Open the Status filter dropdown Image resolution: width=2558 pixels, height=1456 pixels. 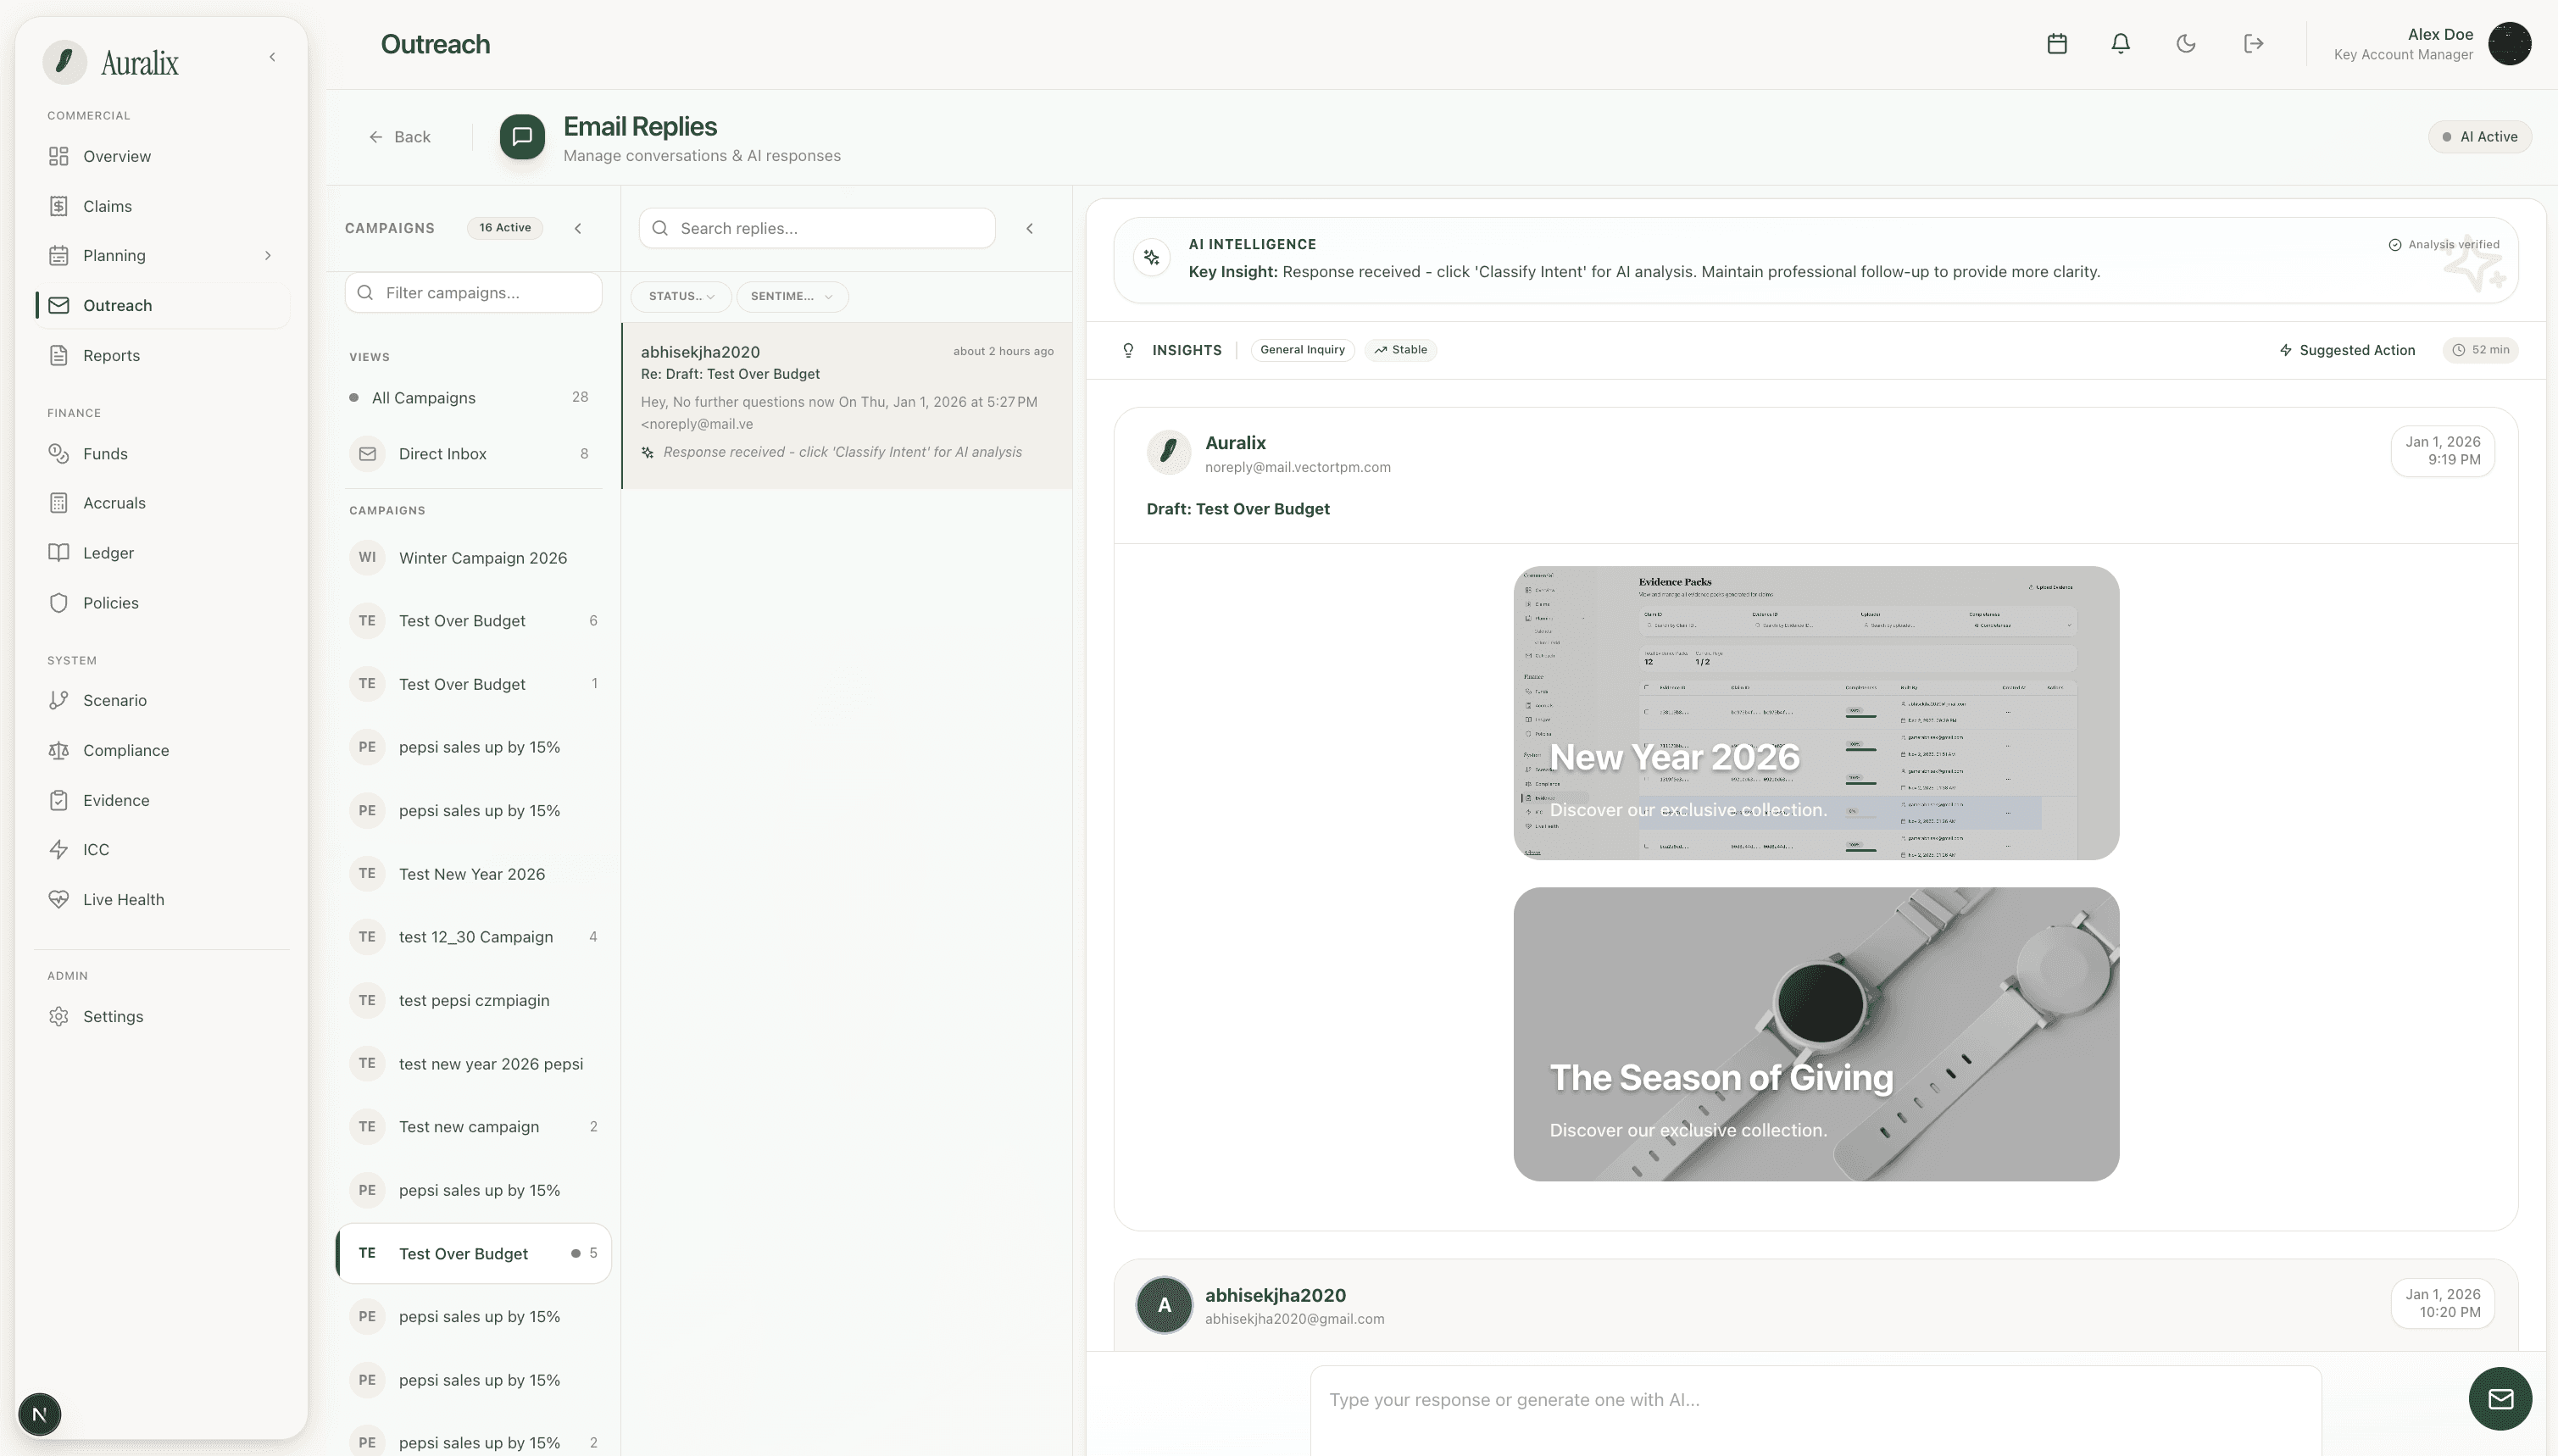click(x=681, y=296)
